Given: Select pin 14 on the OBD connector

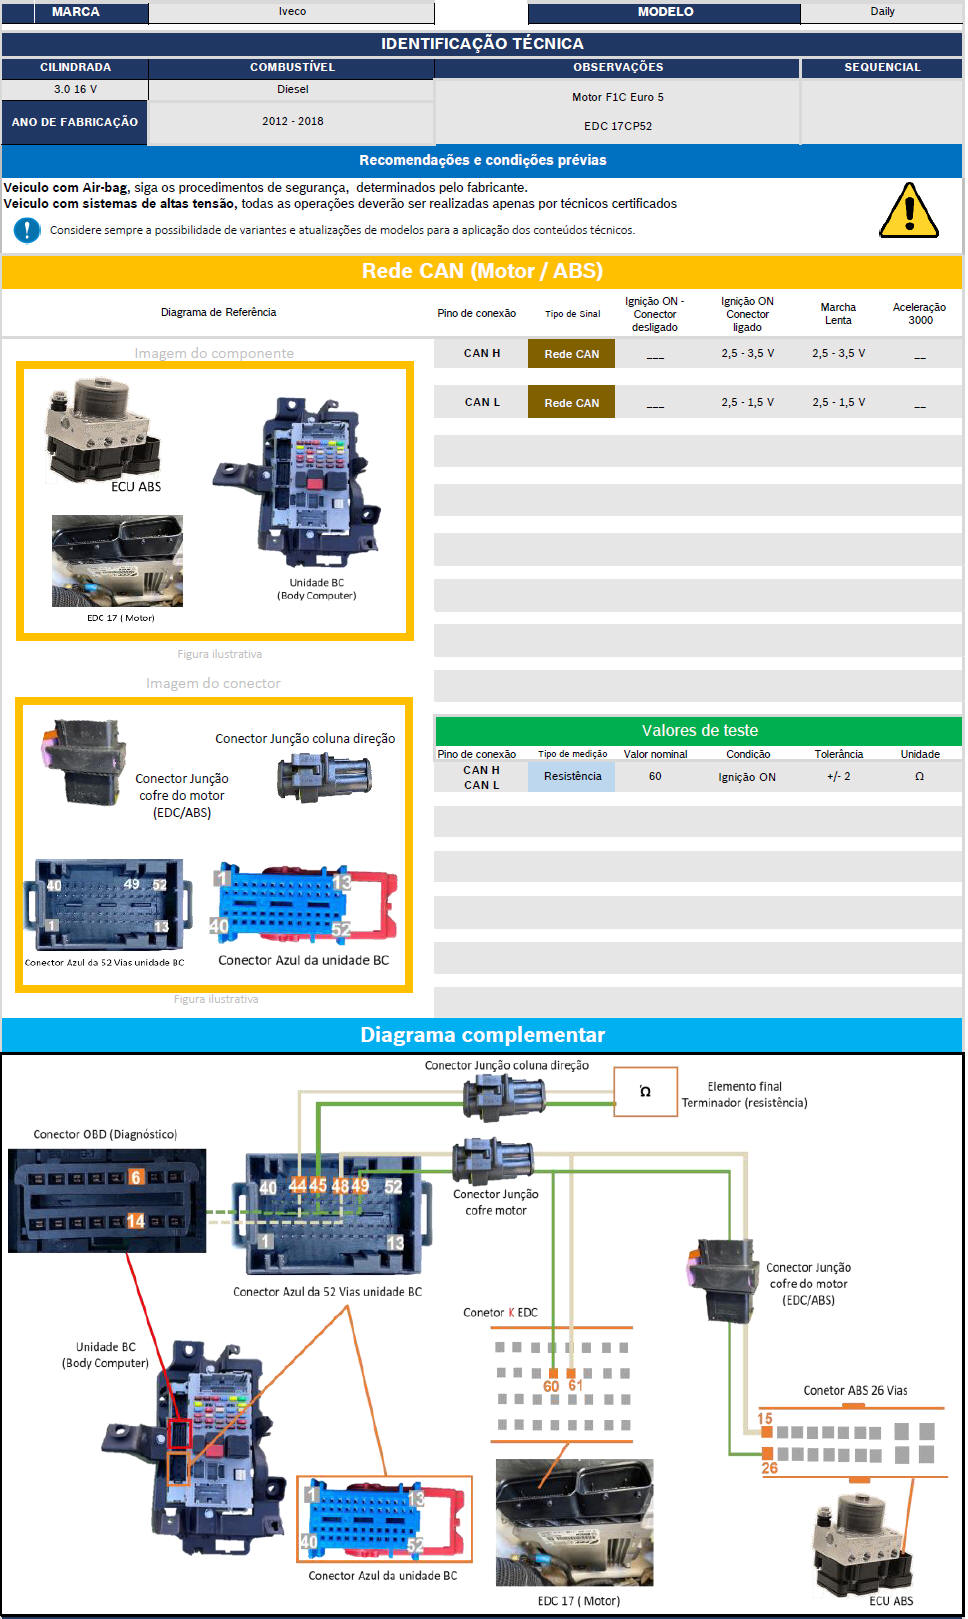Looking at the screenshot, I should (x=136, y=1221).
